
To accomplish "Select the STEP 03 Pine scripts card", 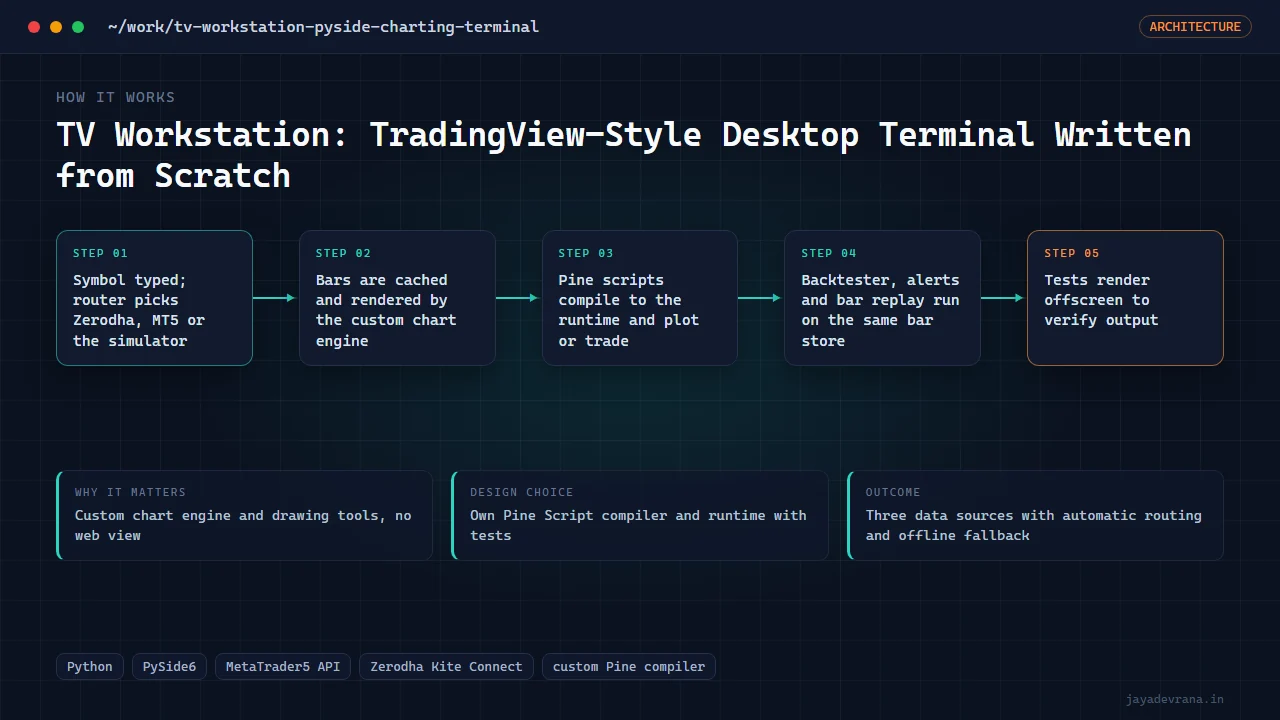I will (x=640, y=298).
